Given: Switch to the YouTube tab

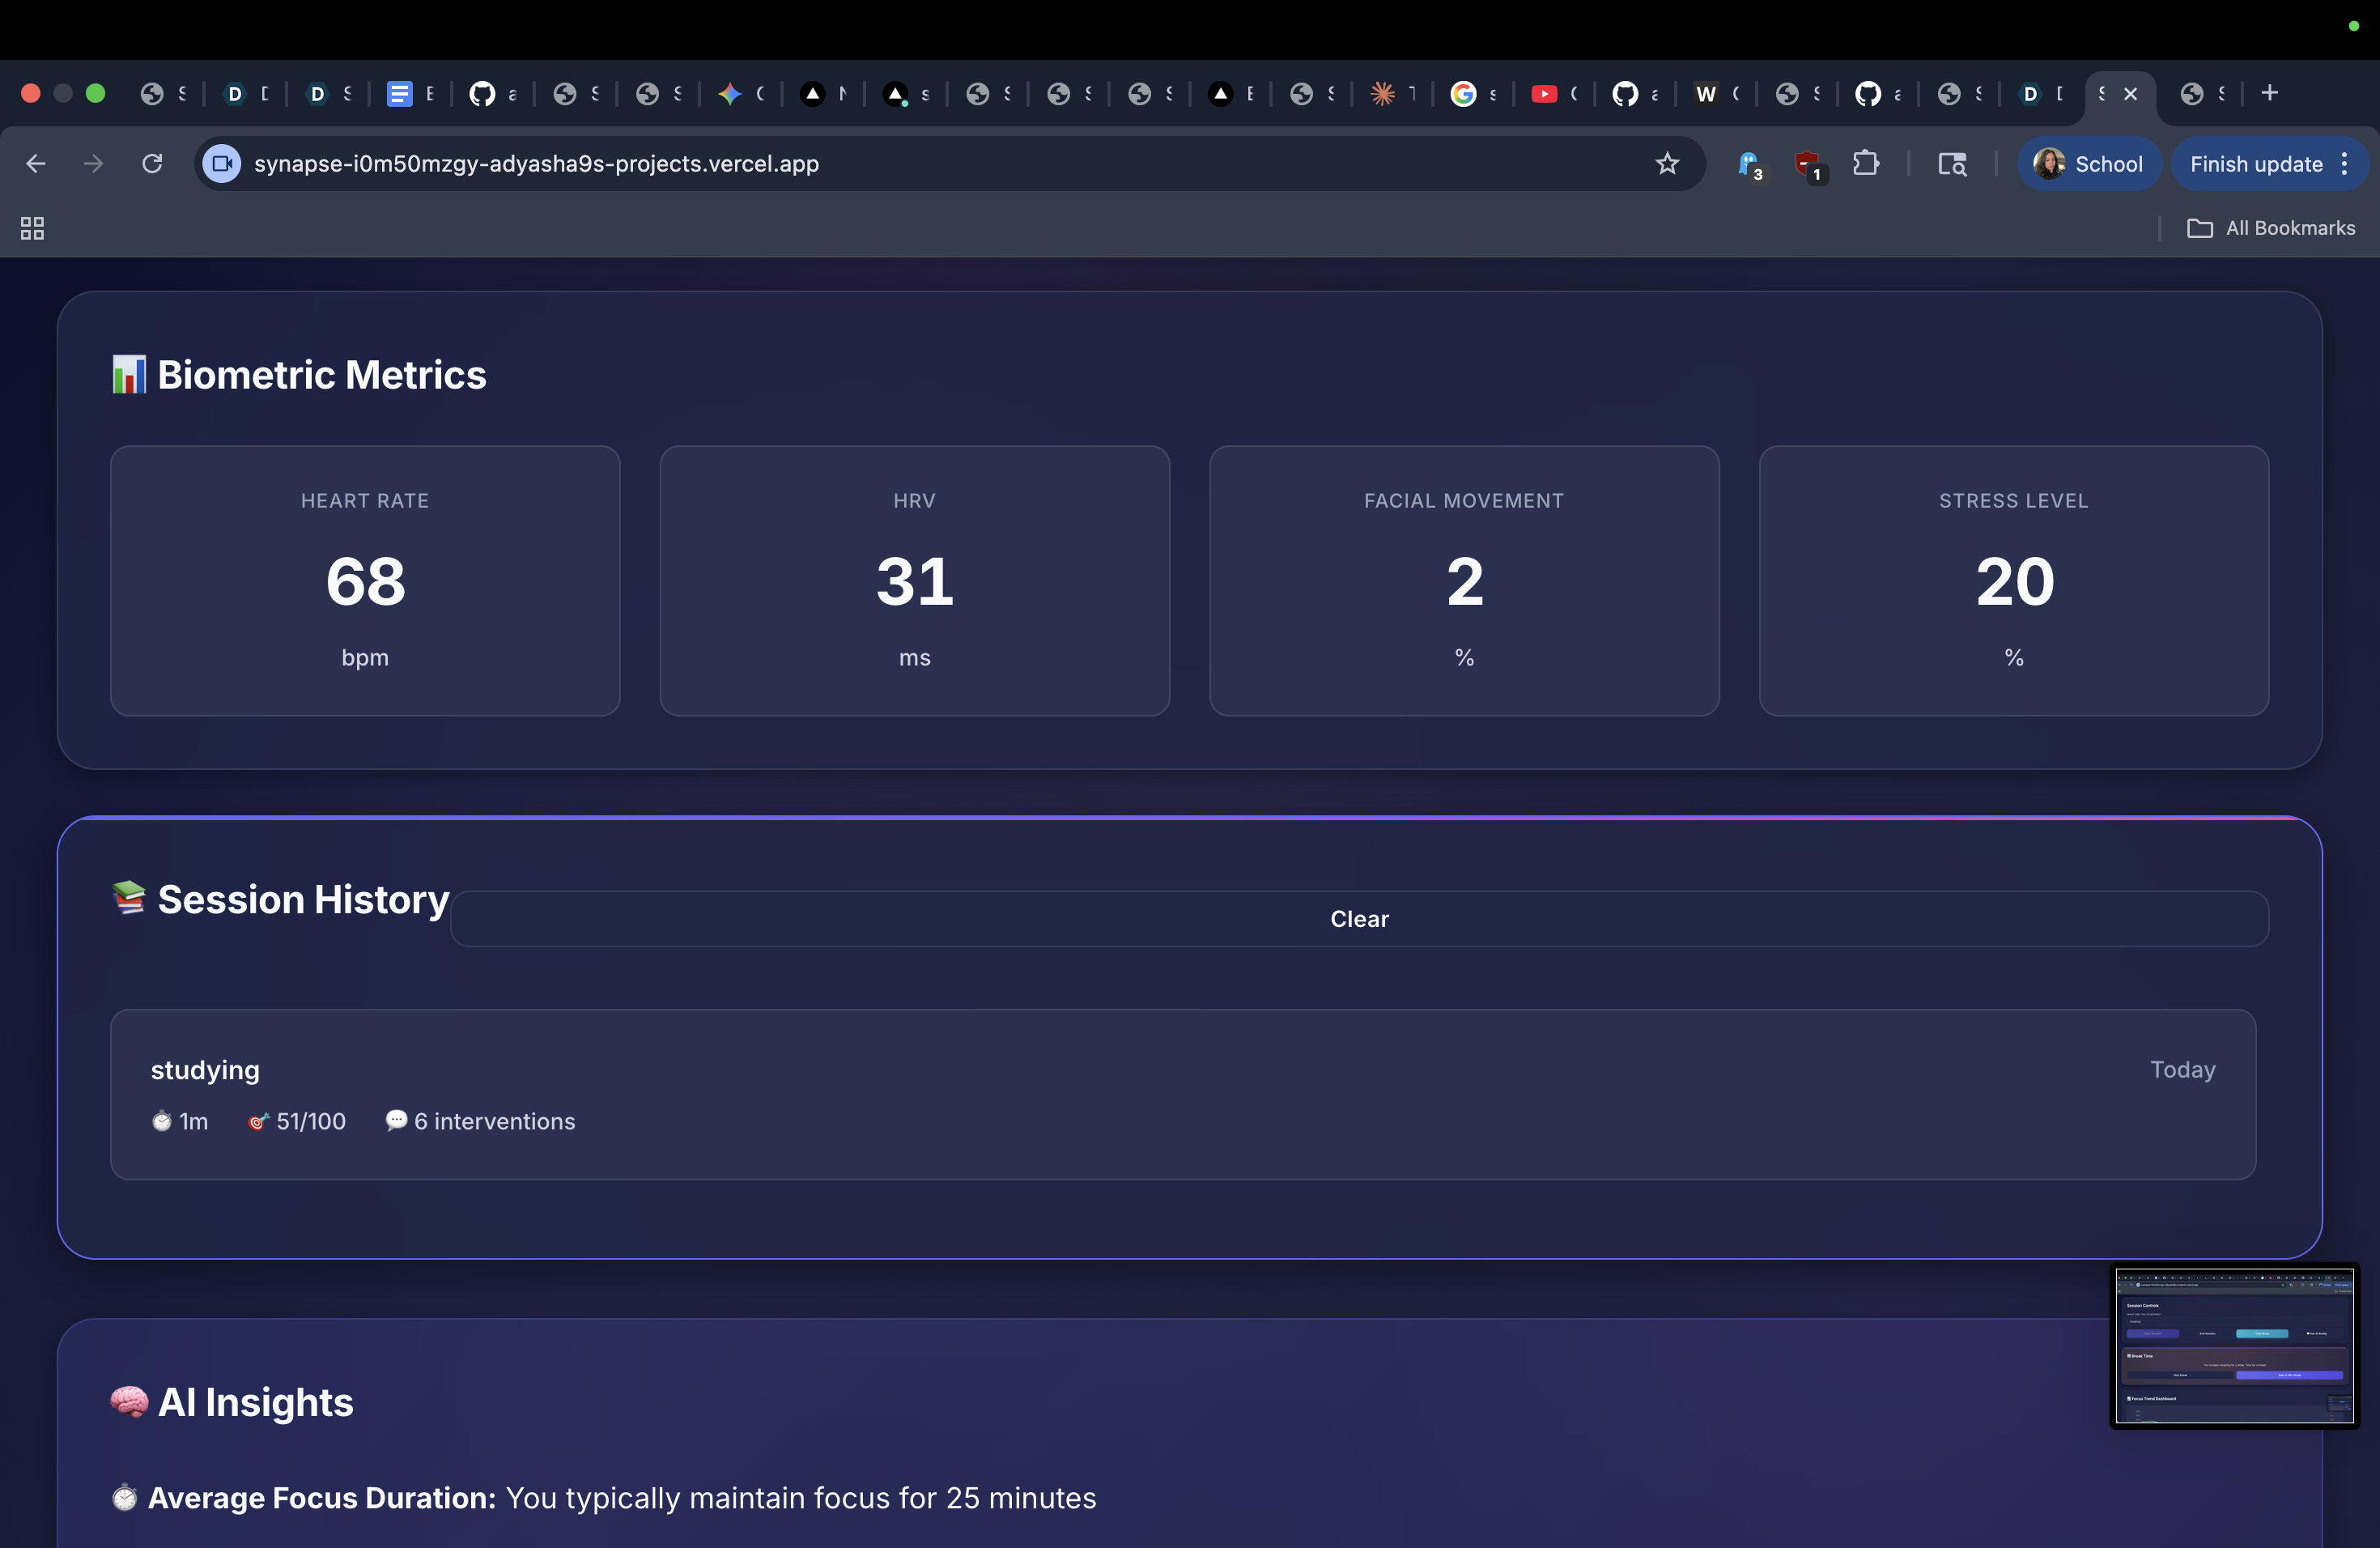Looking at the screenshot, I should (1544, 93).
